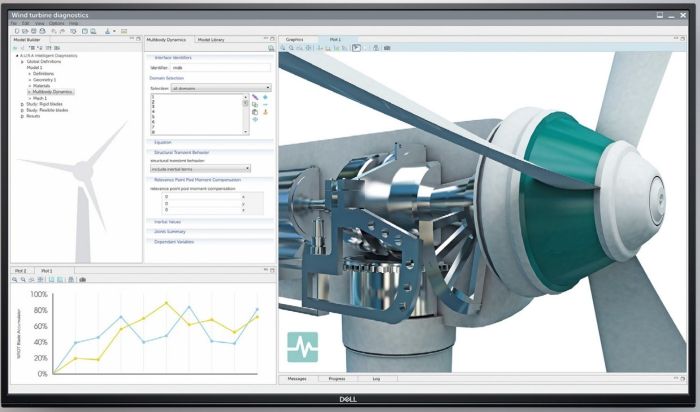
Task: Click camera icon in lower plot toolbar
Action: click(x=82, y=280)
